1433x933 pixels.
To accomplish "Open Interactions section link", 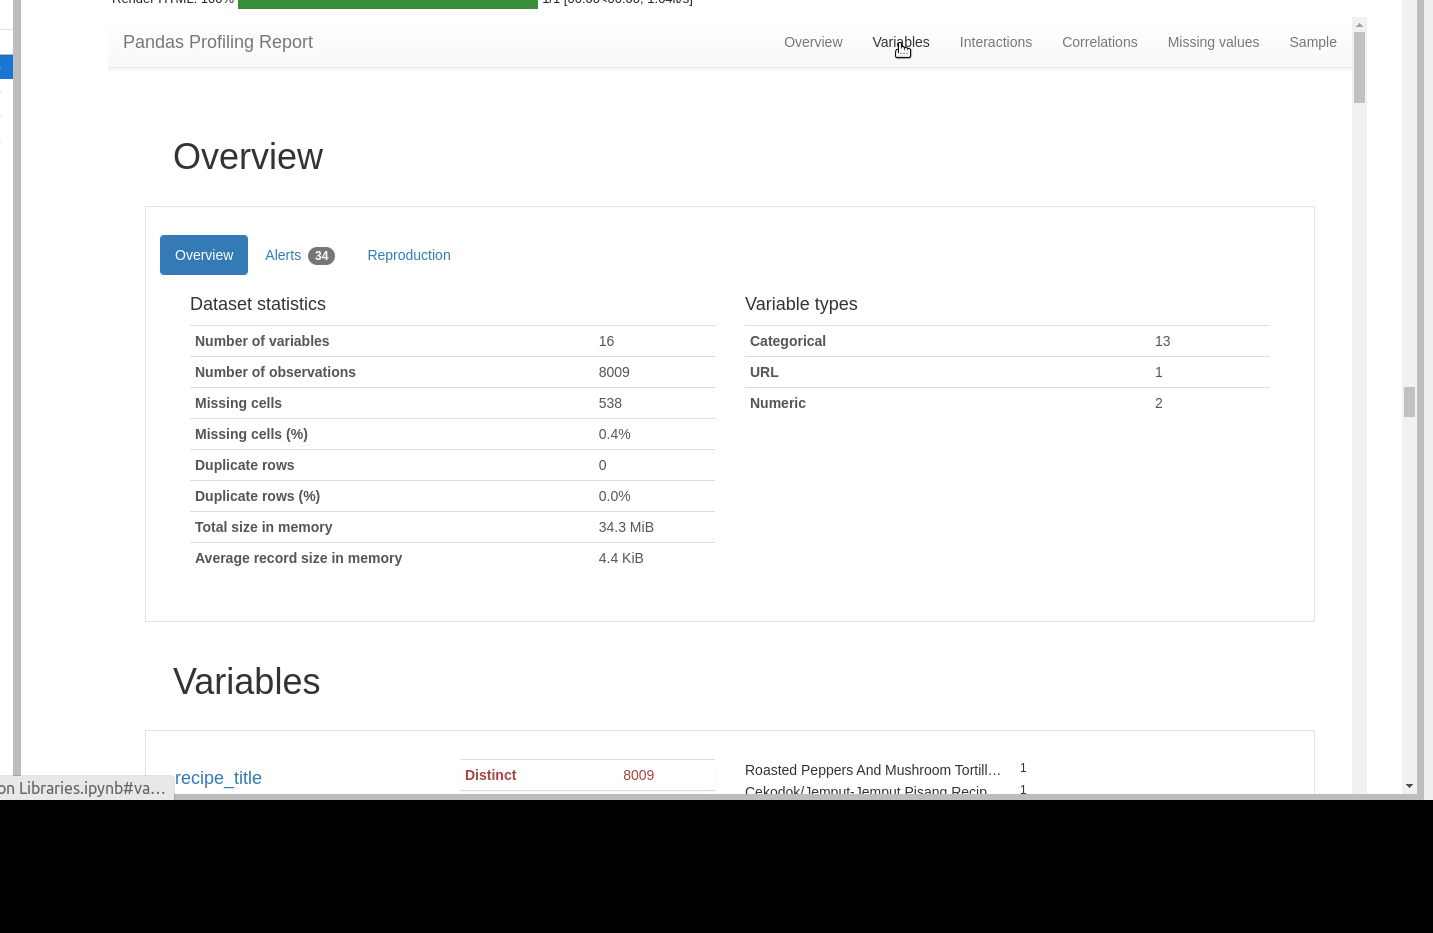I will coord(995,42).
